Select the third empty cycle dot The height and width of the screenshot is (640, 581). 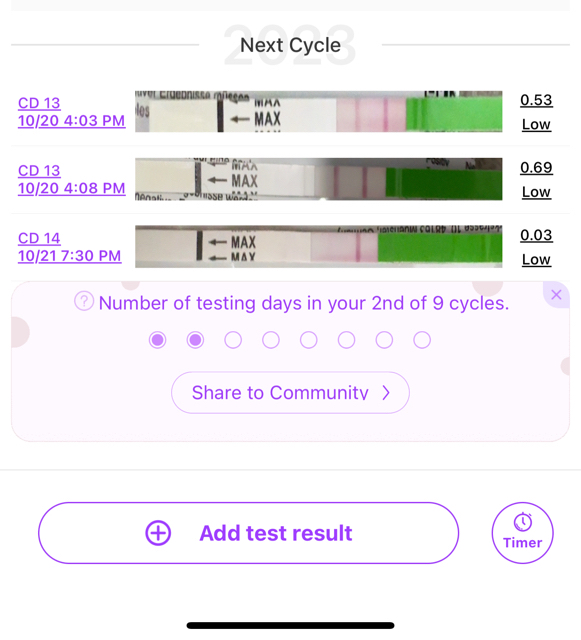click(x=233, y=340)
